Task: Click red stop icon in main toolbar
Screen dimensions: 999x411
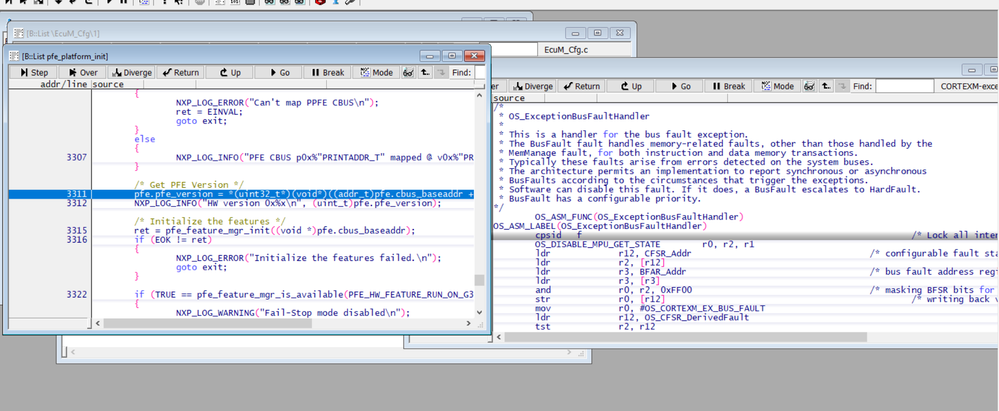Action: click(320, 3)
